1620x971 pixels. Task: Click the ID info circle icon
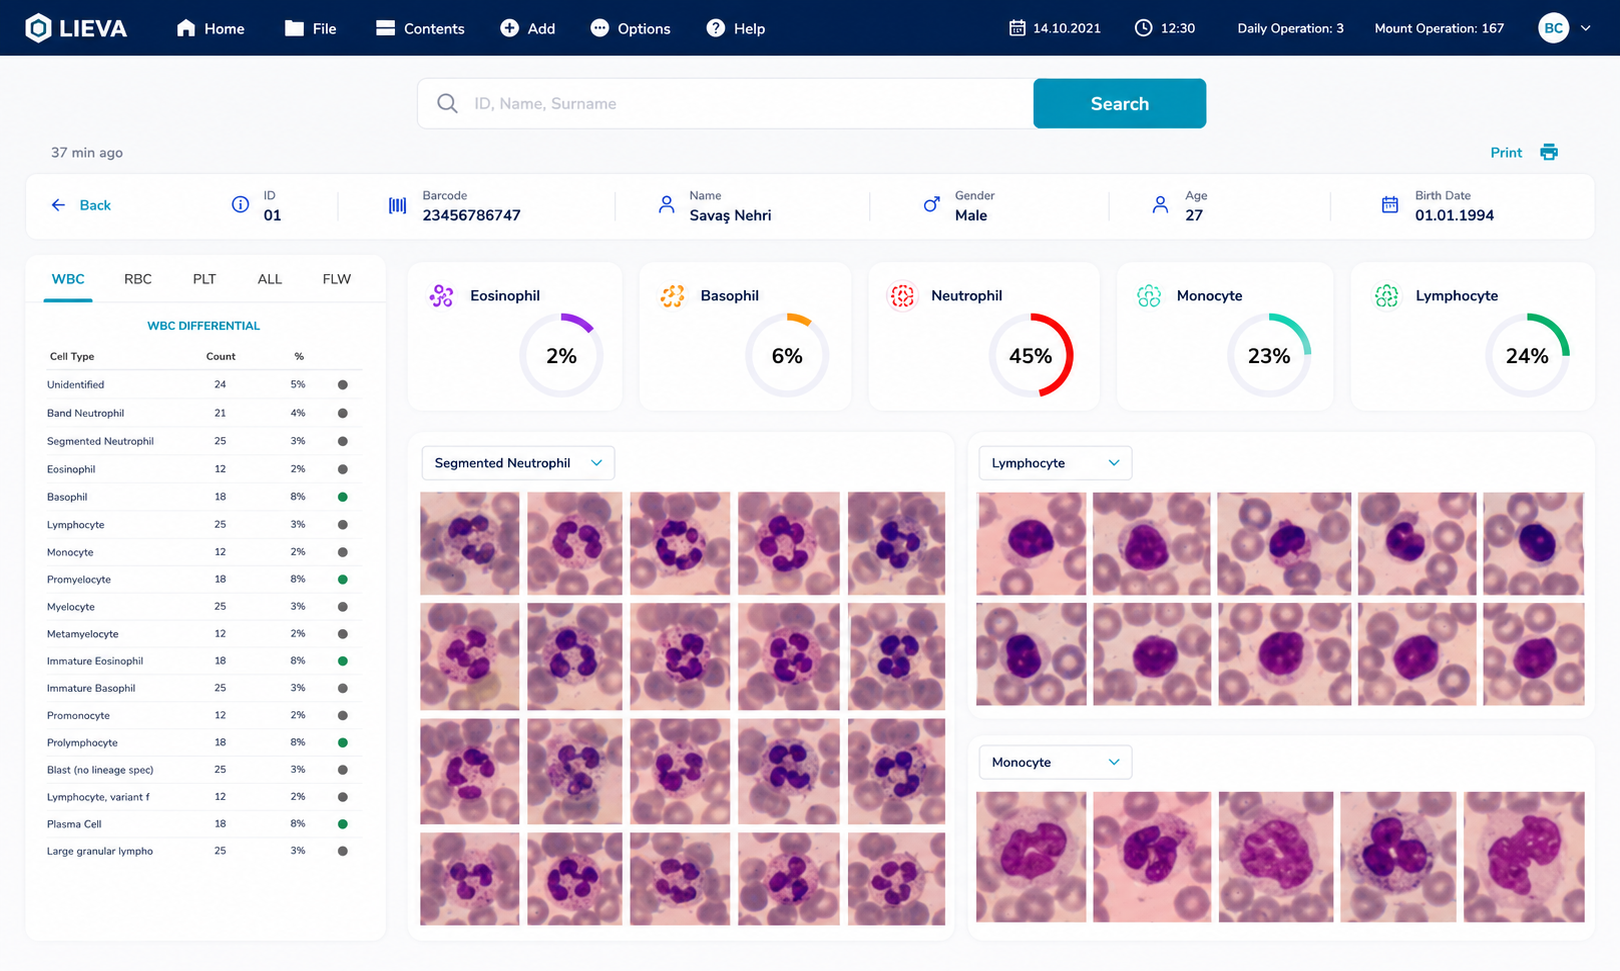(240, 205)
